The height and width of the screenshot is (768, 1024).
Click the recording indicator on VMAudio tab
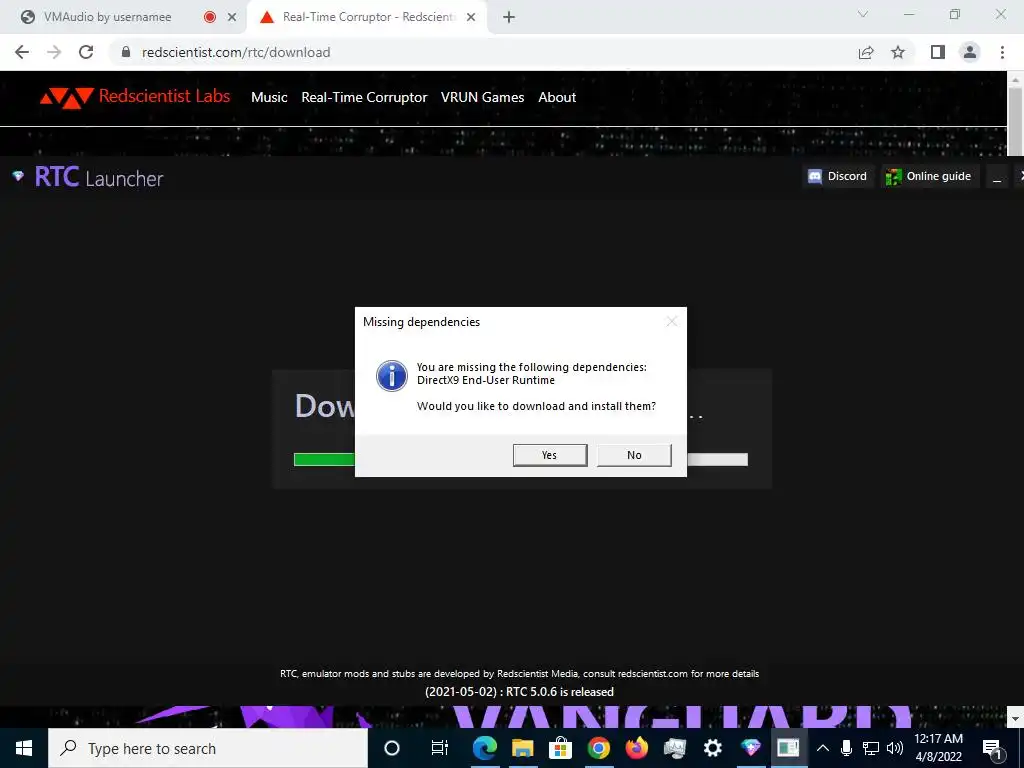click(x=210, y=18)
